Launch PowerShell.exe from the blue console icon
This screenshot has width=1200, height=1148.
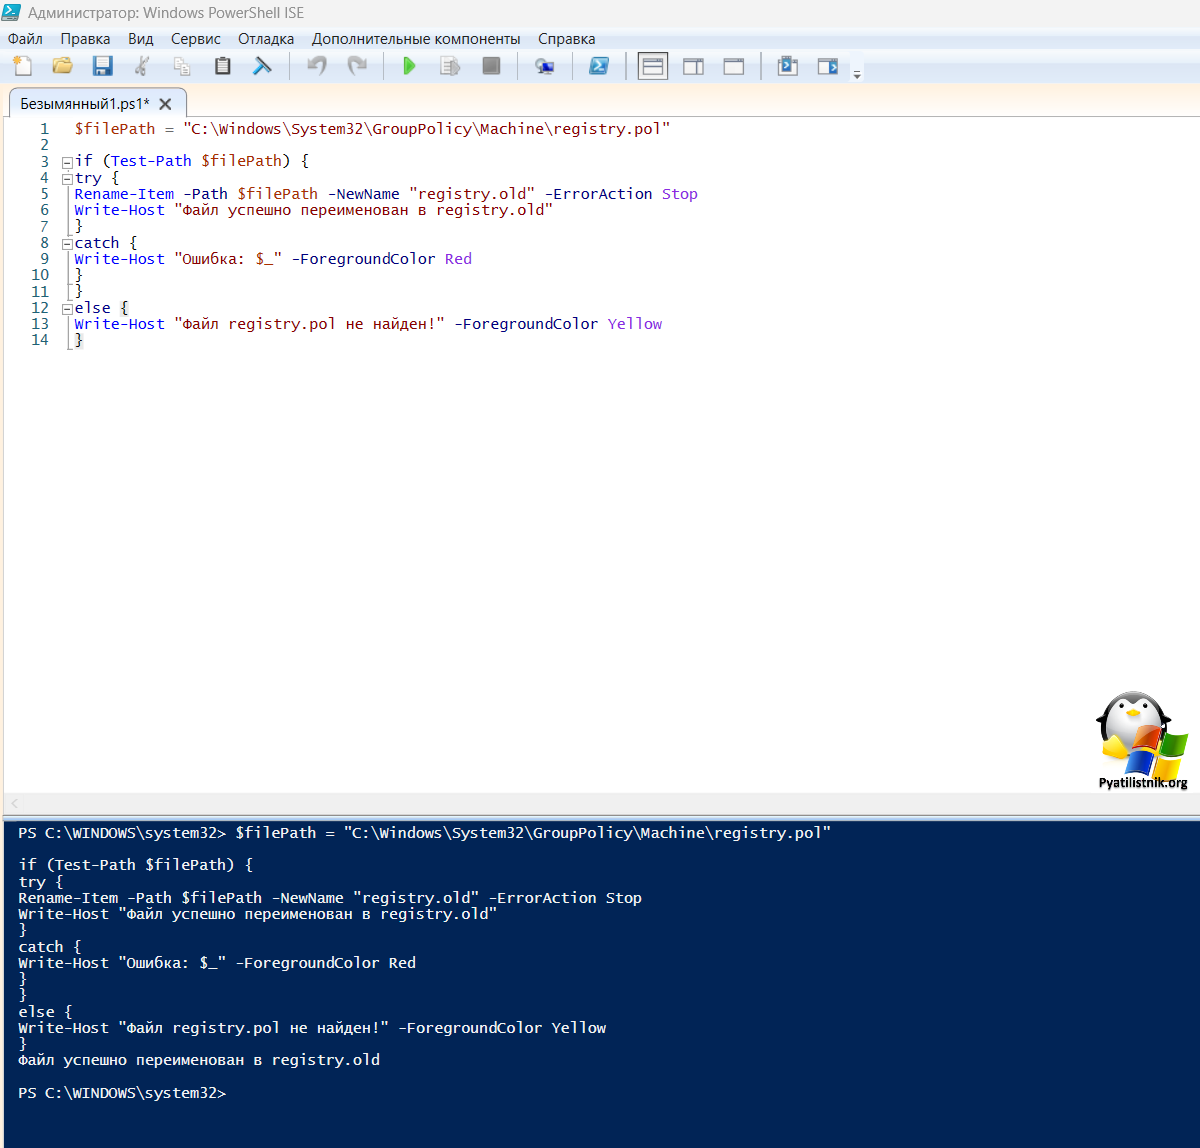click(x=599, y=66)
